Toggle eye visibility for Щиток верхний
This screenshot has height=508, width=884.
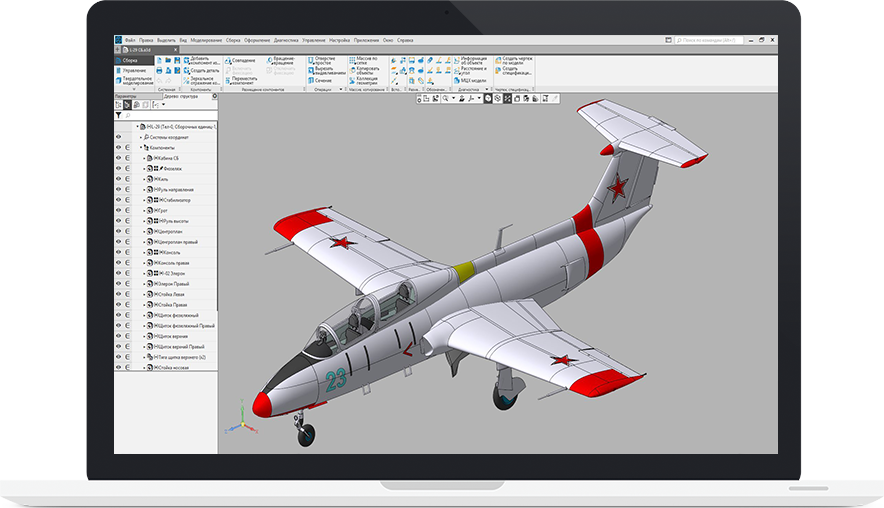click(118, 336)
